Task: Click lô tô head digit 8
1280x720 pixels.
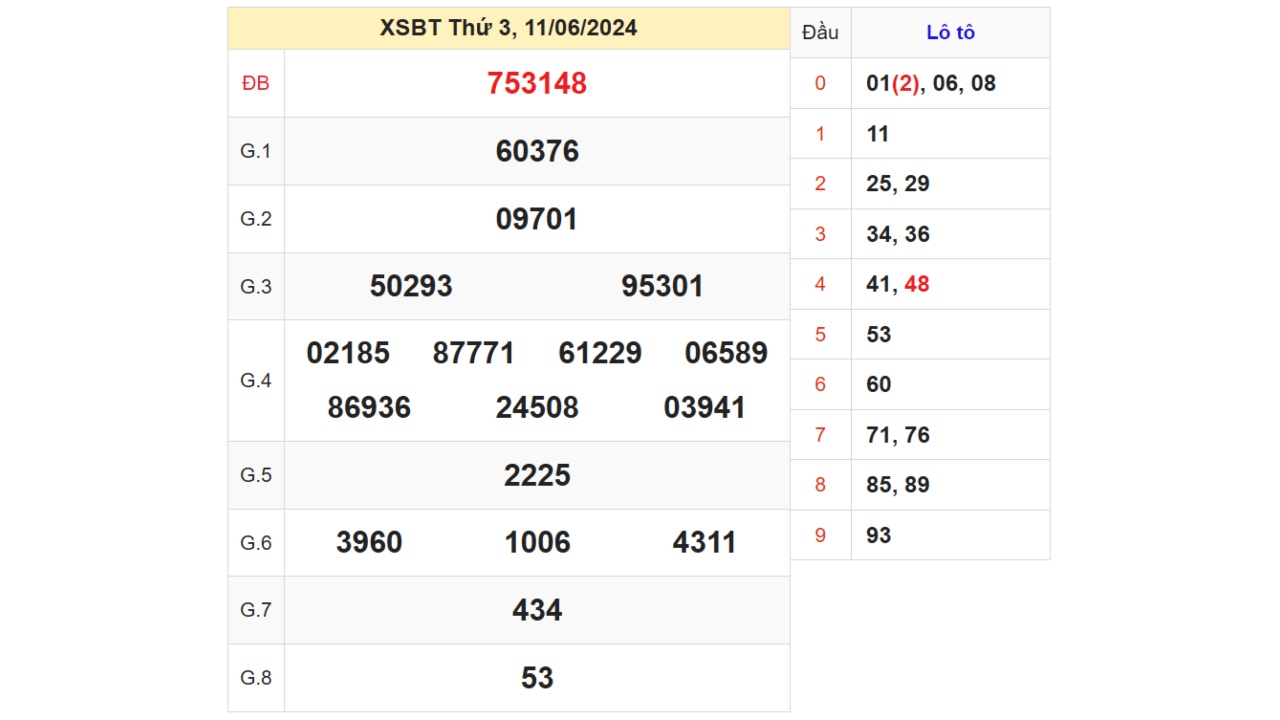Action: [820, 485]
